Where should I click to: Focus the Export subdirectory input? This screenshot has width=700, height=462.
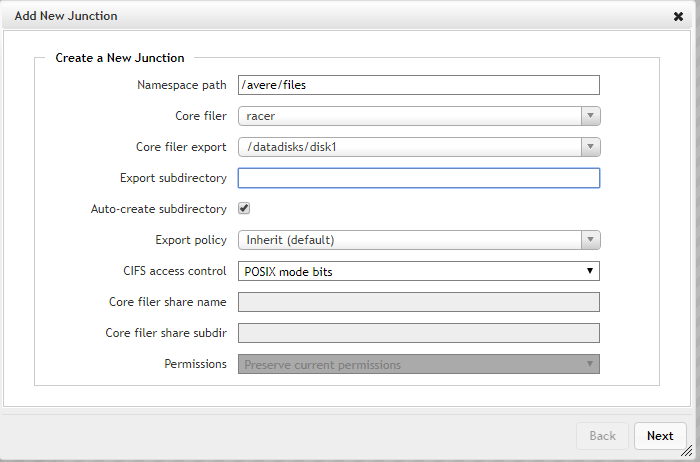click(418, 178)
